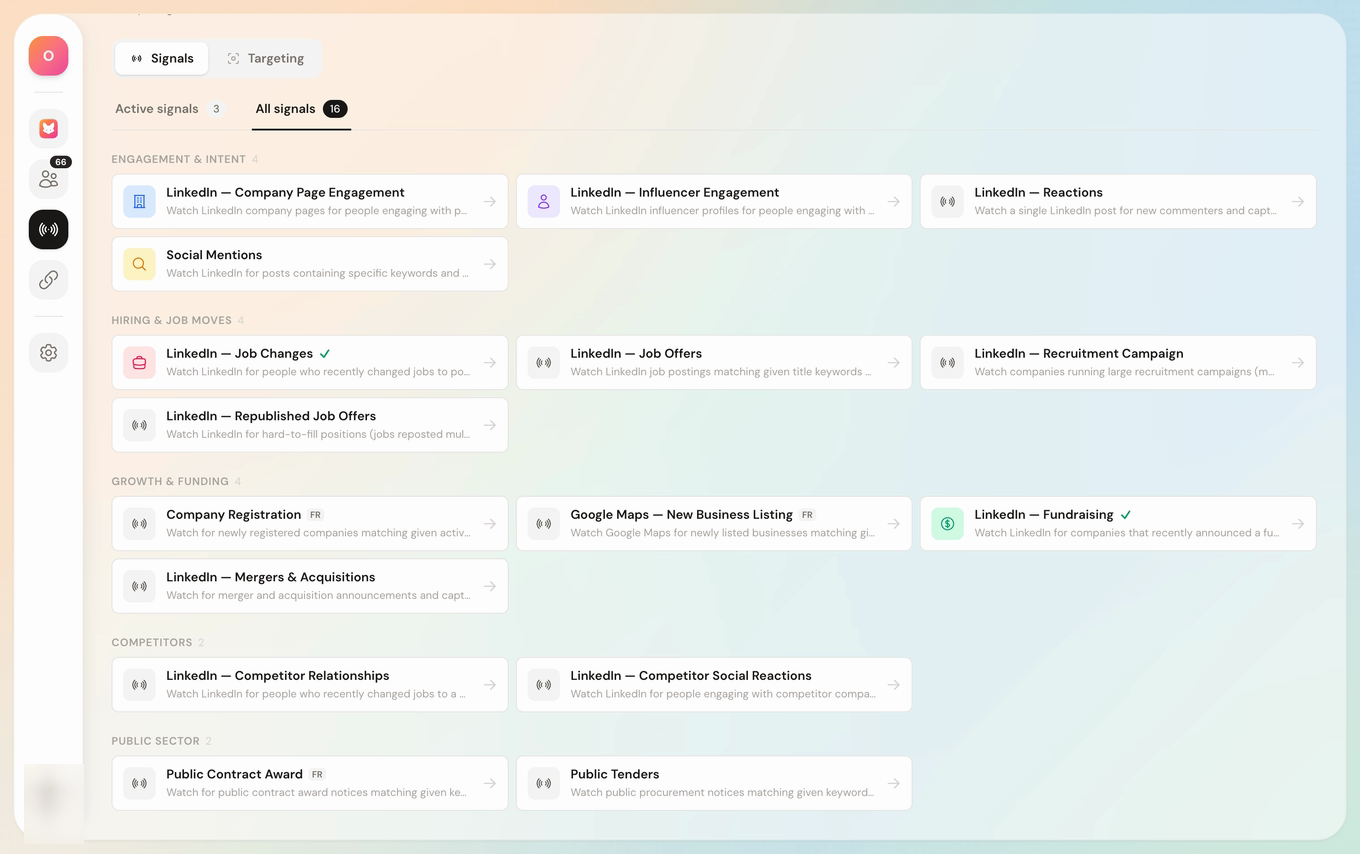
Task: Click the signal icon for Mergers & Acquisitions
Action: [x=139, y=586]
